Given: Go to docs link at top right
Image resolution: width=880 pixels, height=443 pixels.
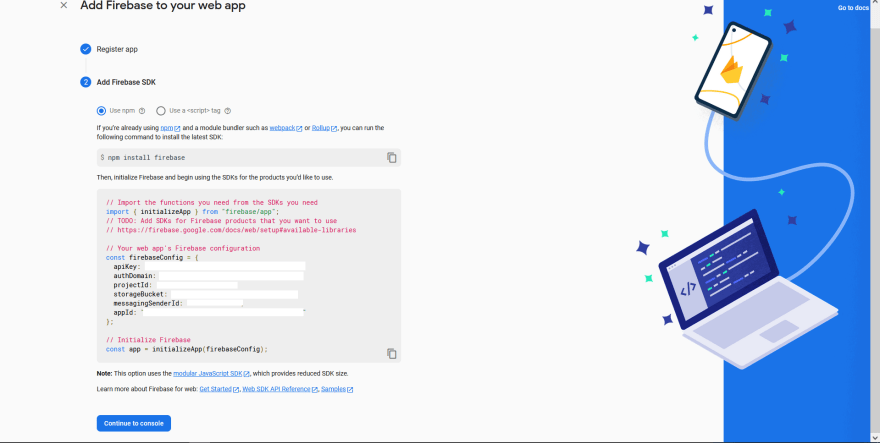Looking at the screenshot, I should pyautogui.click(x=853, y=8).
